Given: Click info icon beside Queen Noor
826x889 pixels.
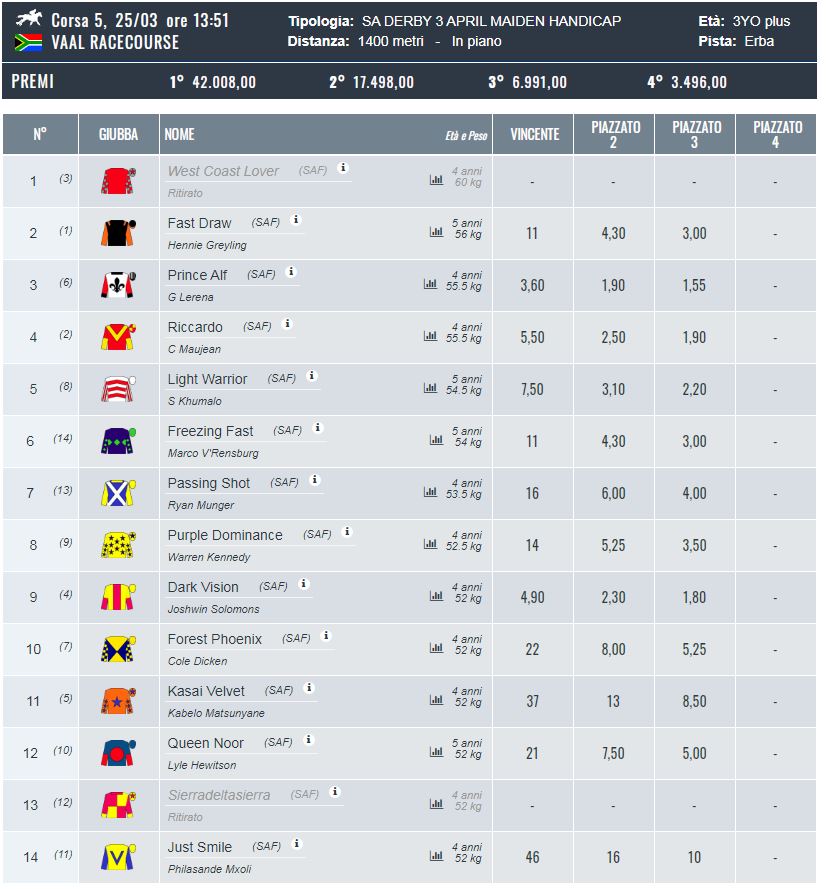Looking at the screenshot, I should coord(309,740).
